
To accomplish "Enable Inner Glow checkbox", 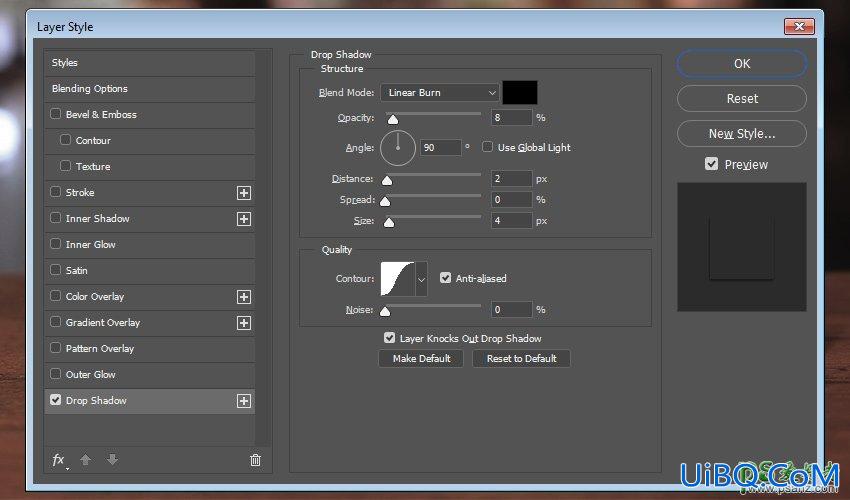I will click(55, 244).
